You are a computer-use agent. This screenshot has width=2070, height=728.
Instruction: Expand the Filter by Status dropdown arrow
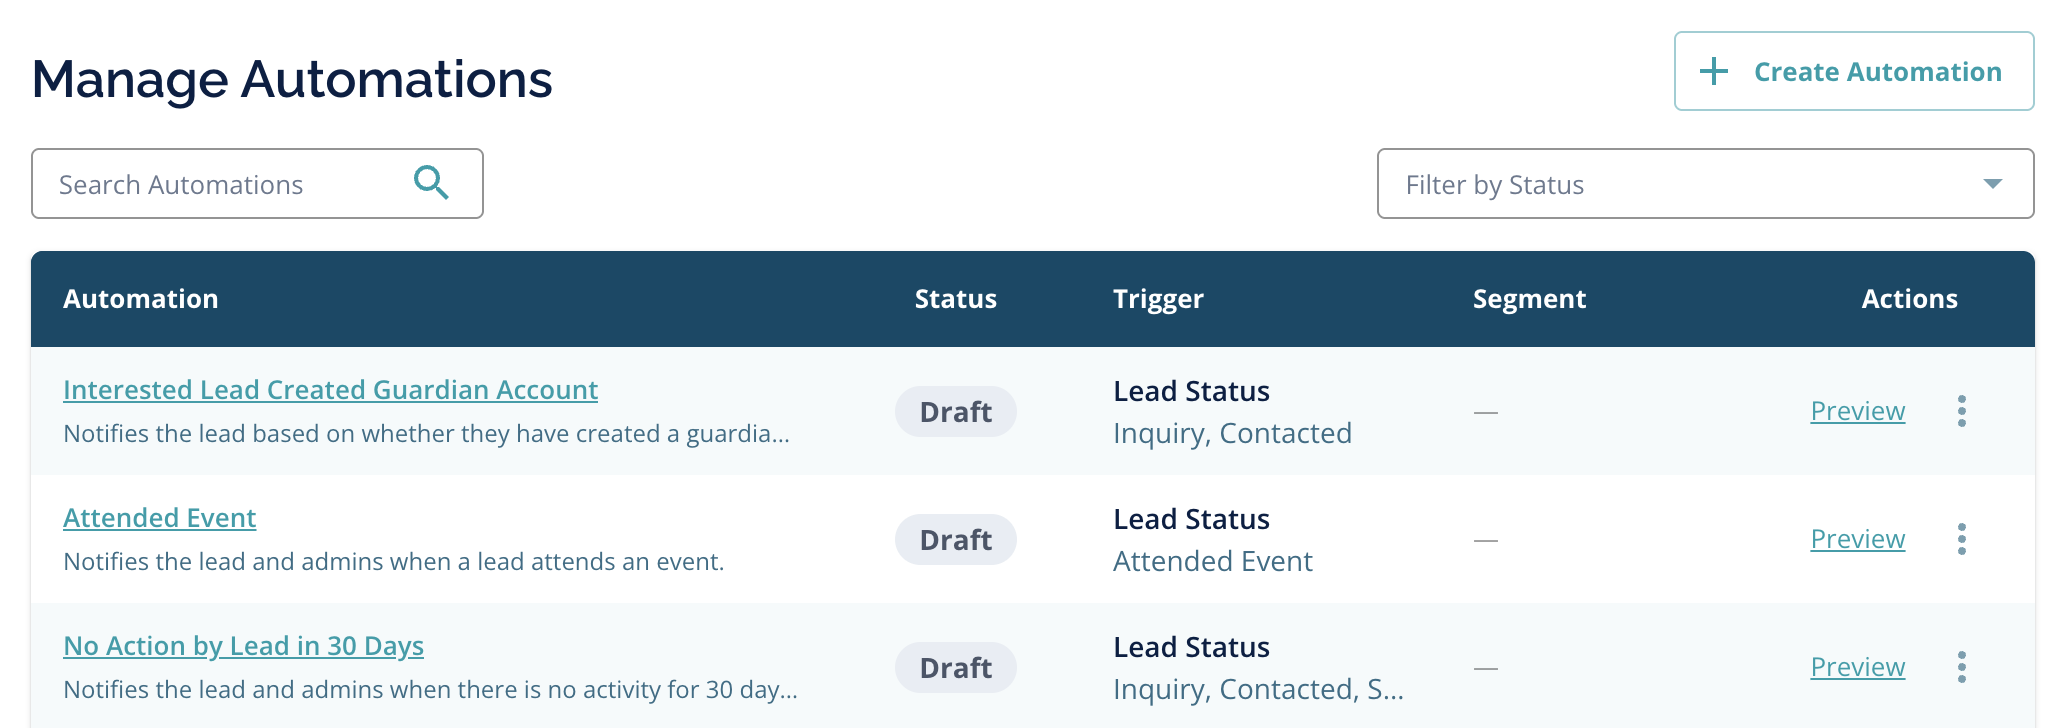pos(1993,184)
